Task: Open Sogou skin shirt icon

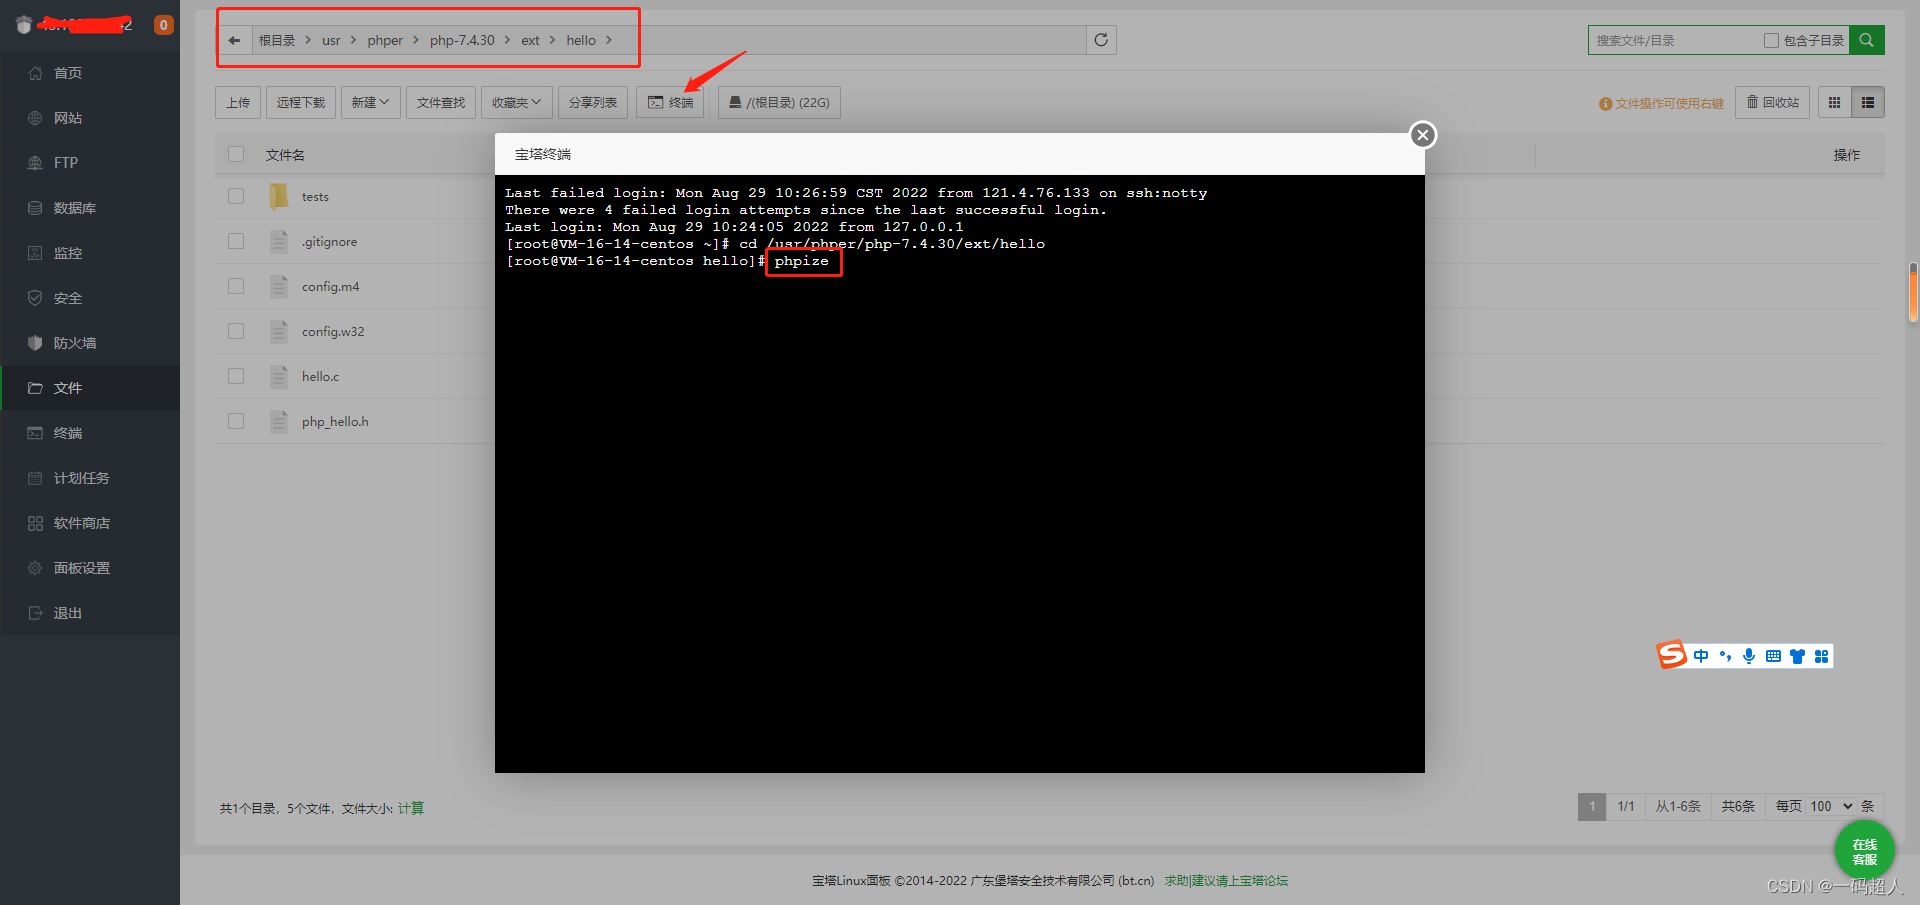Action: (1797, 656)
